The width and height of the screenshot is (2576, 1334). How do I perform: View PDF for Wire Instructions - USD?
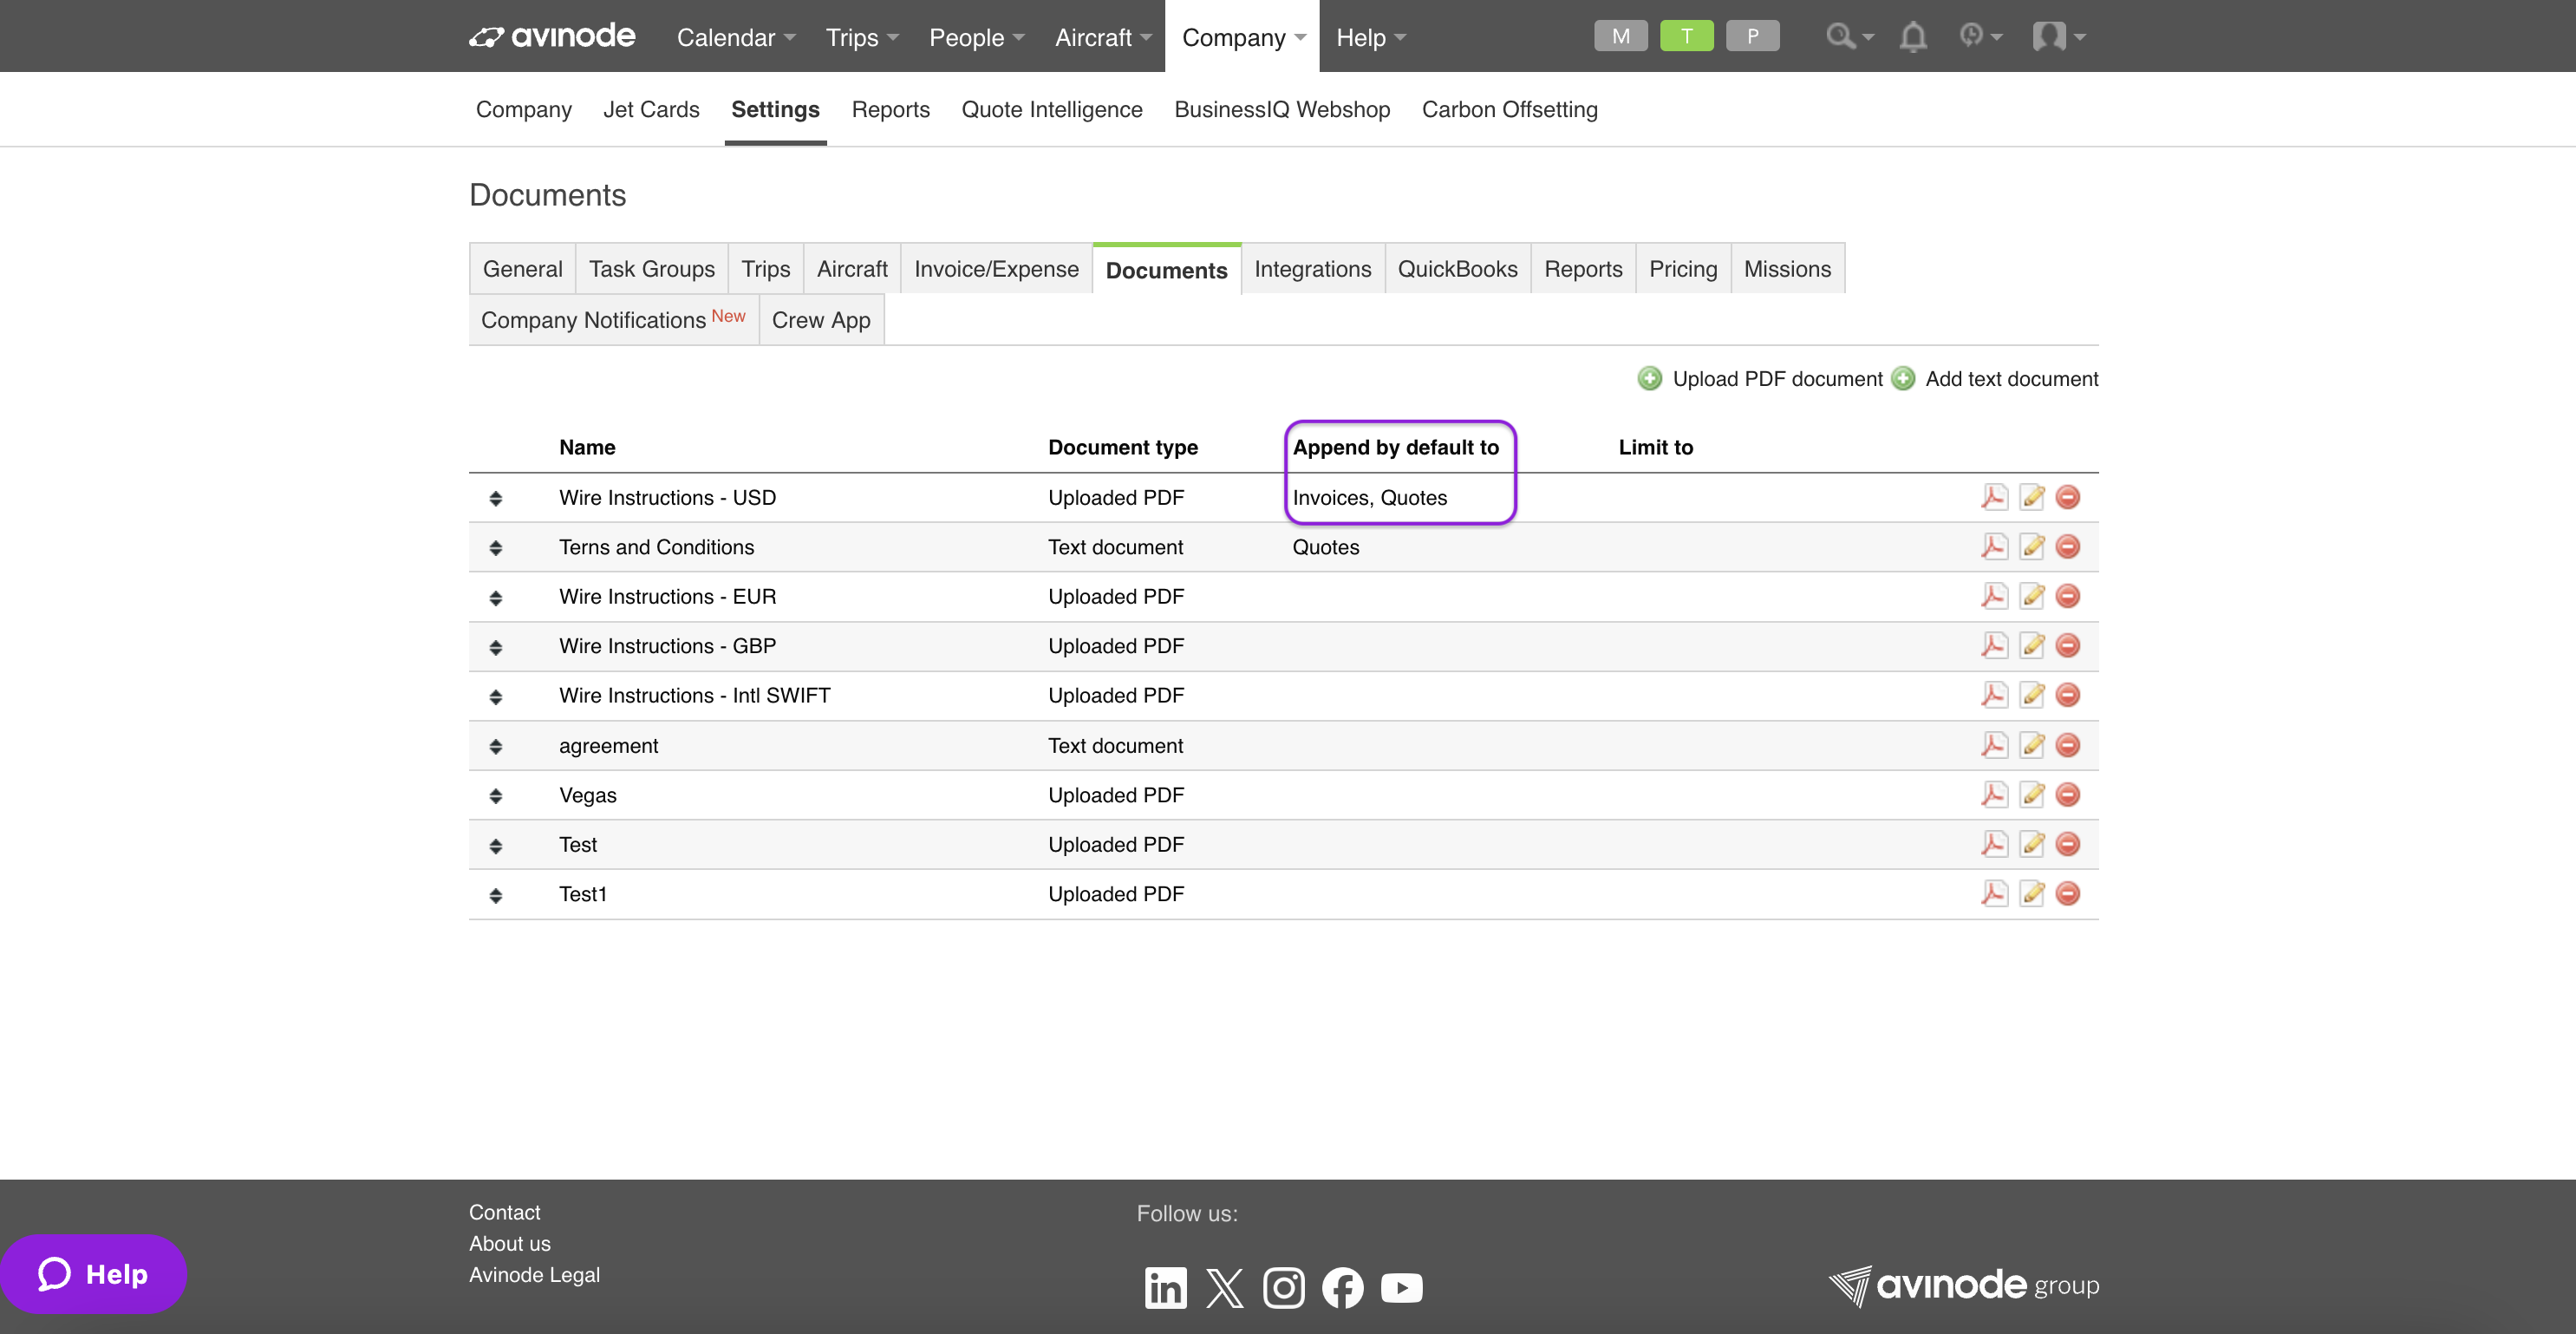click(1994, 497)
